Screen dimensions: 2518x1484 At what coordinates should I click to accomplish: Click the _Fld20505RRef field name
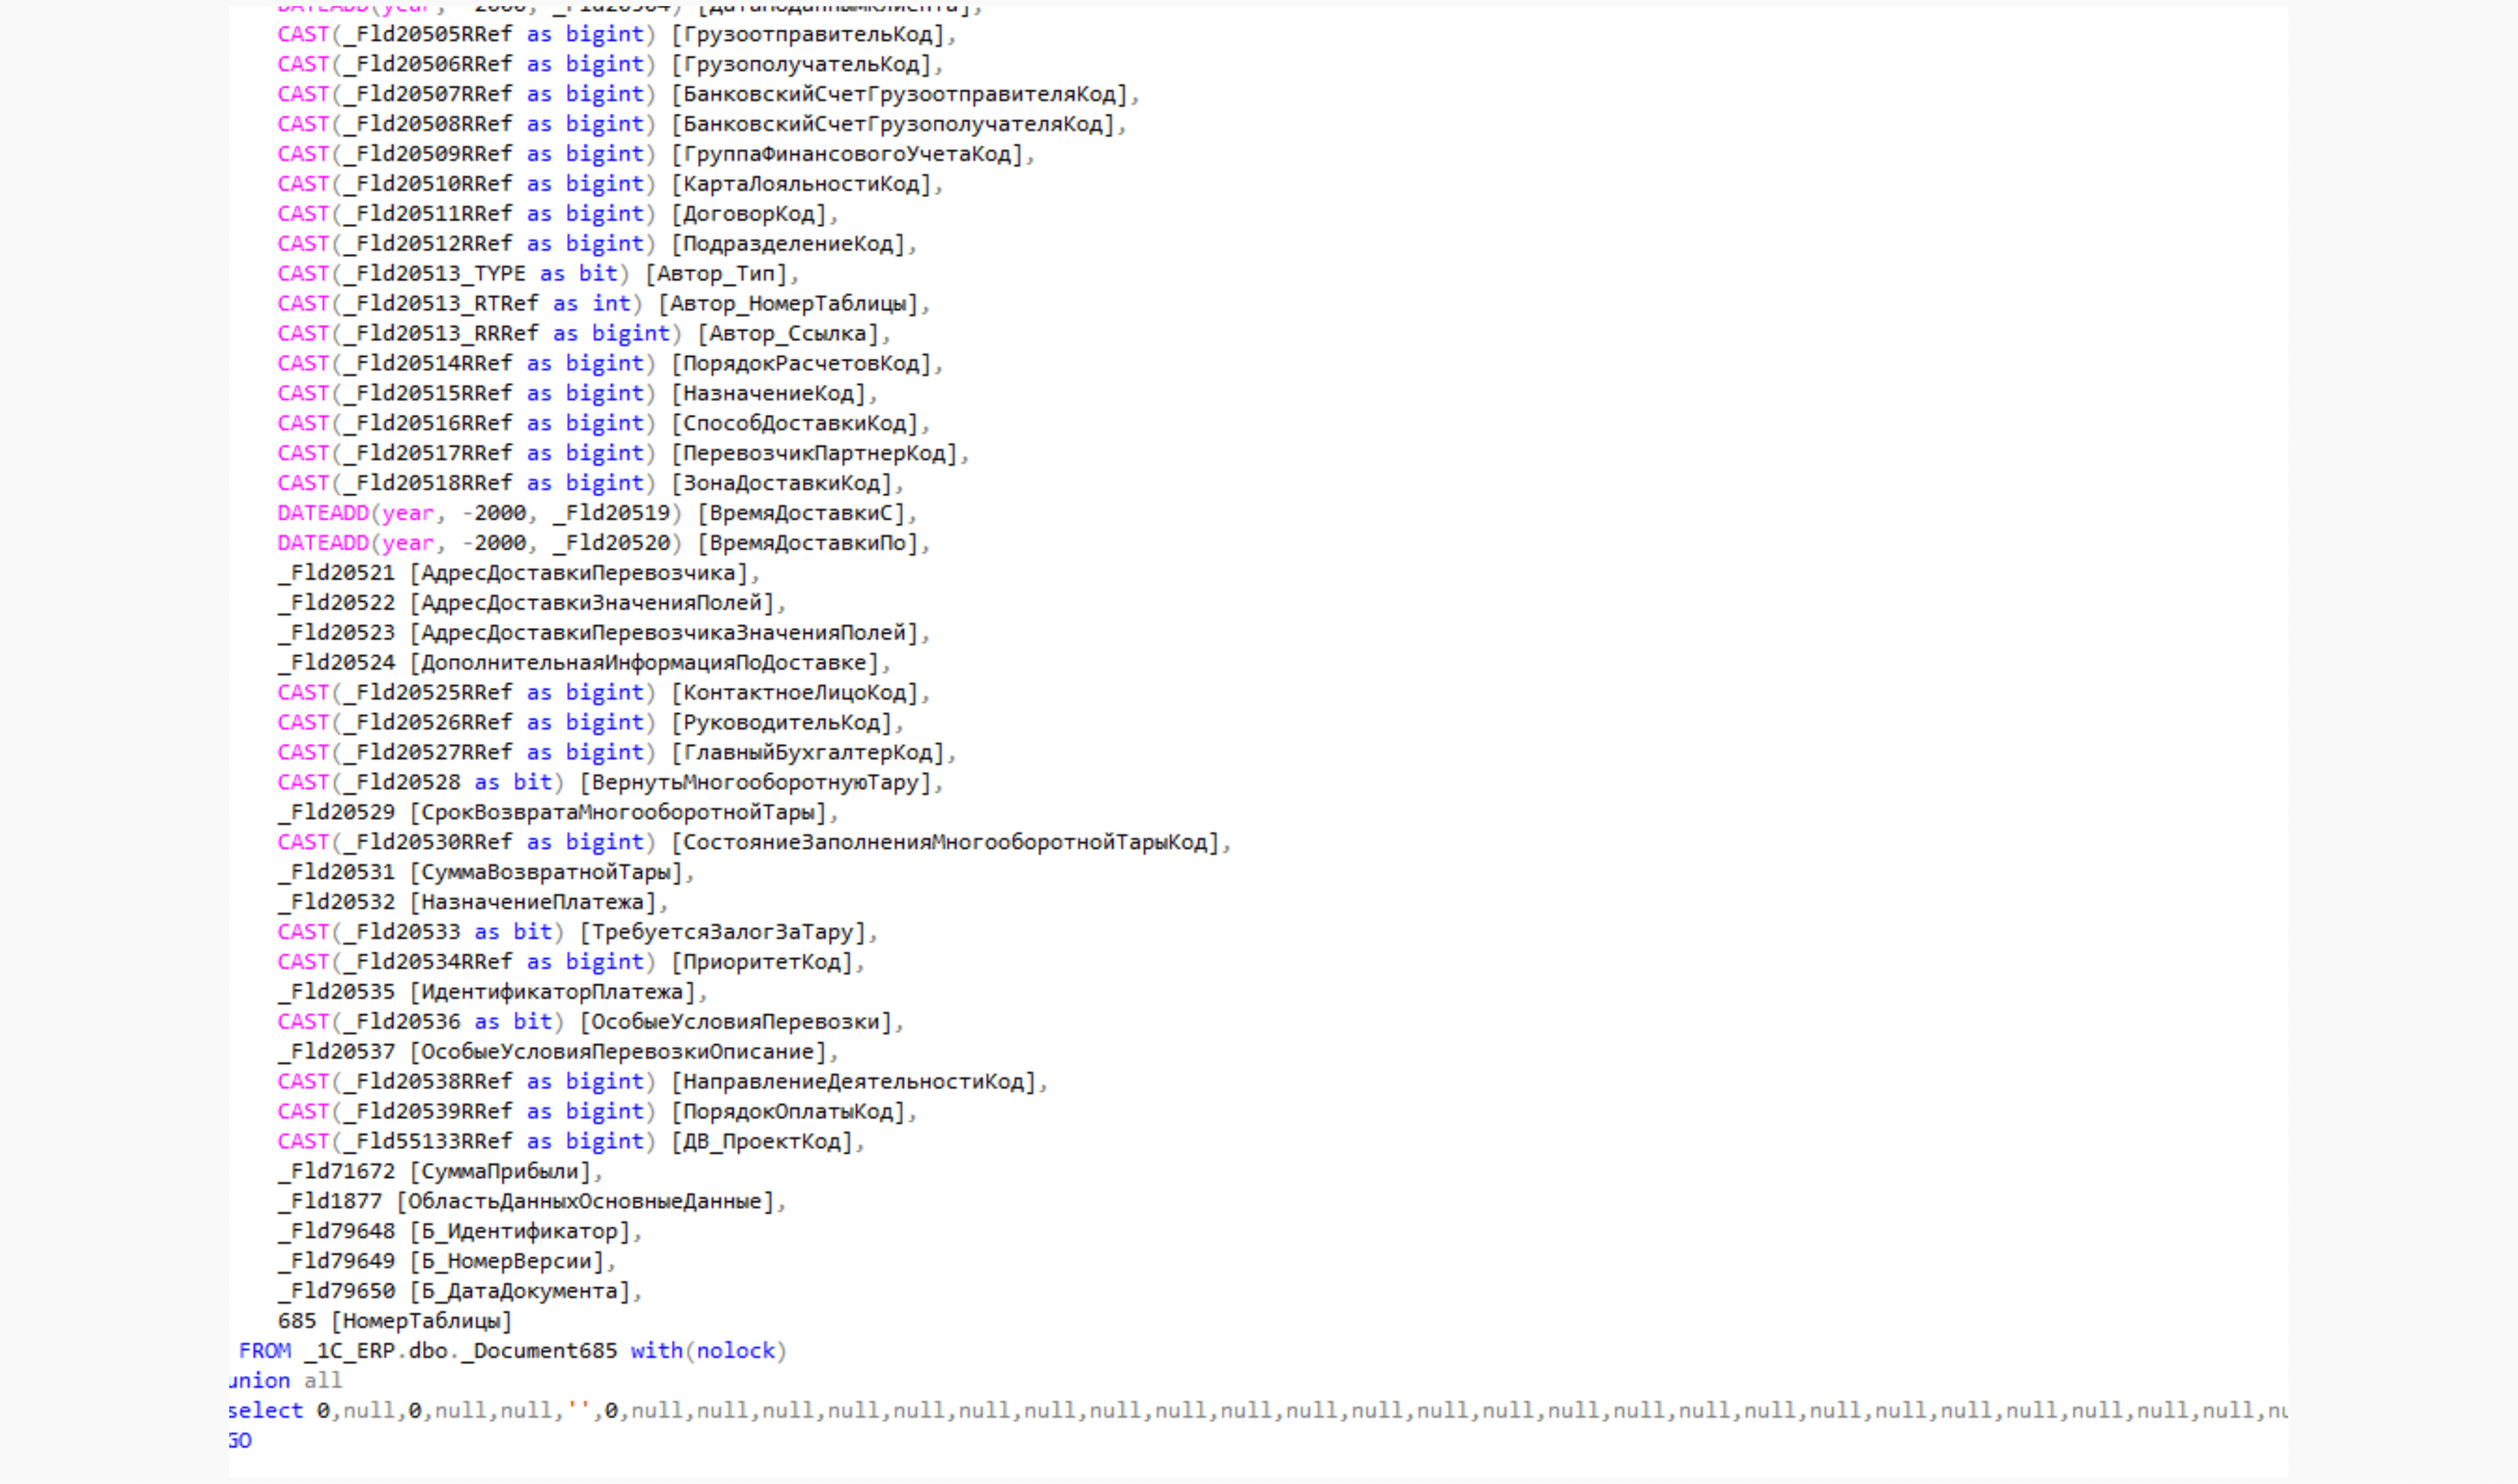[x=428, y=34]
